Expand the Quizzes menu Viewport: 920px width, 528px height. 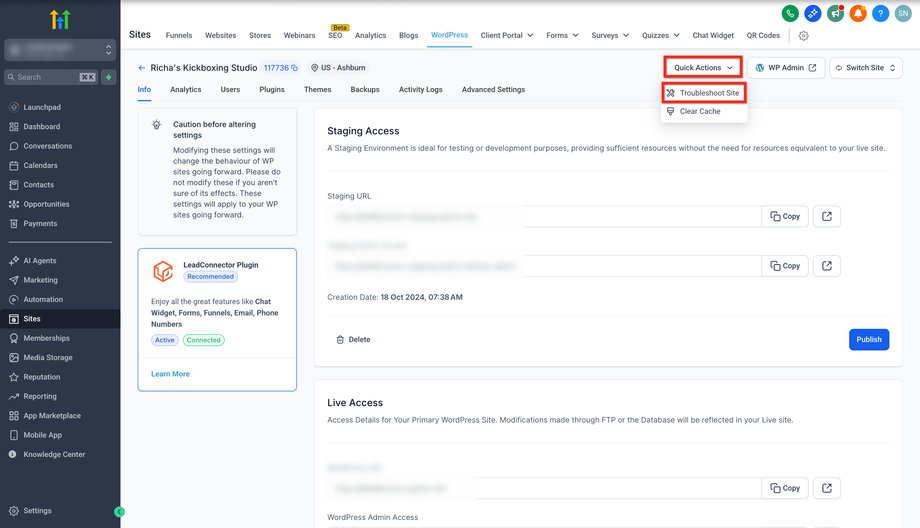point(661,35)
